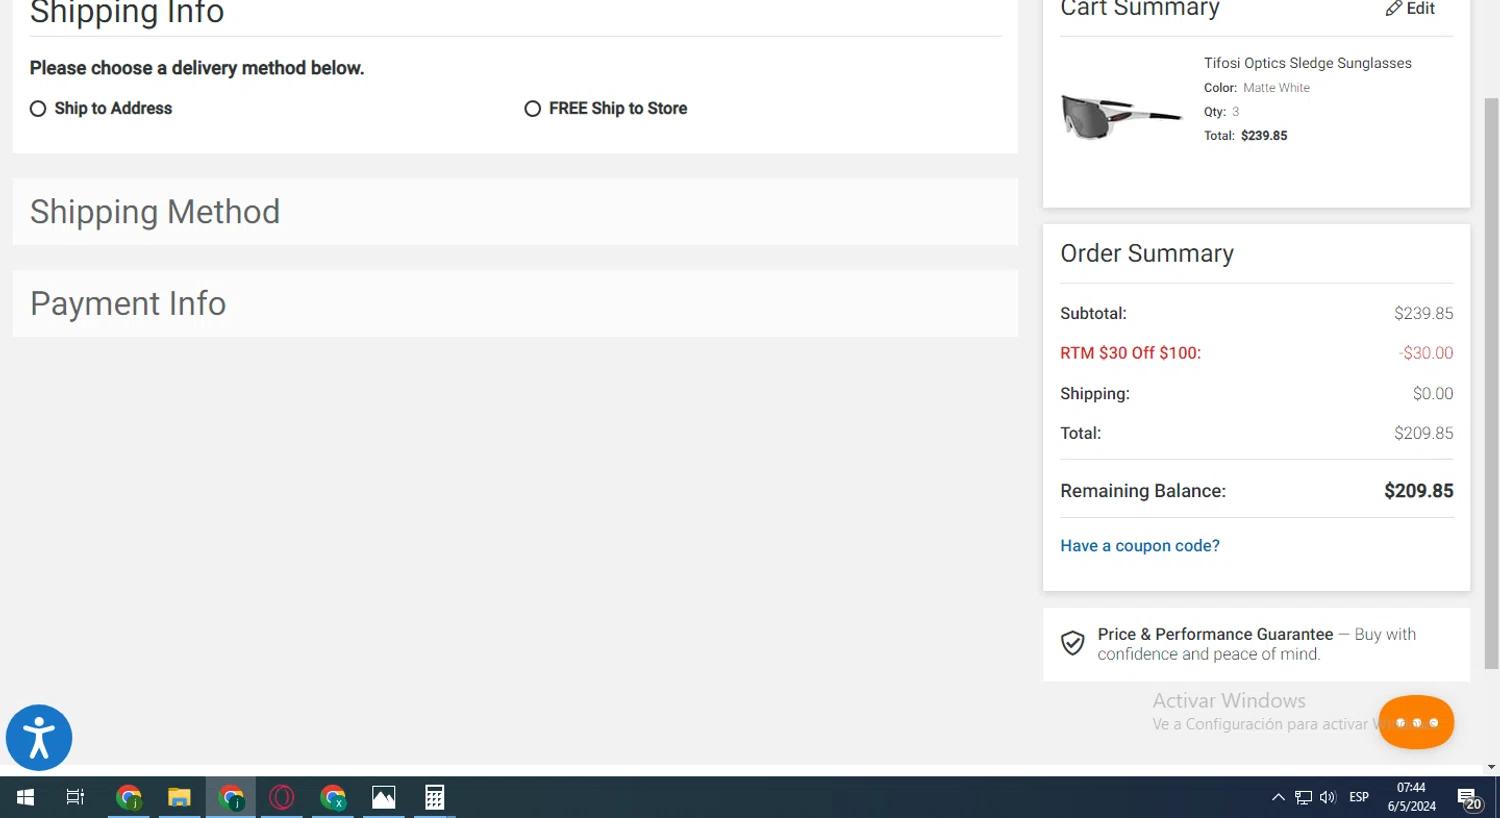The width and height of the screenshot is (1500, 818).
Task: Switch to the active Chrome window icon
Action: pyautogui.click(x=231, y=797)
